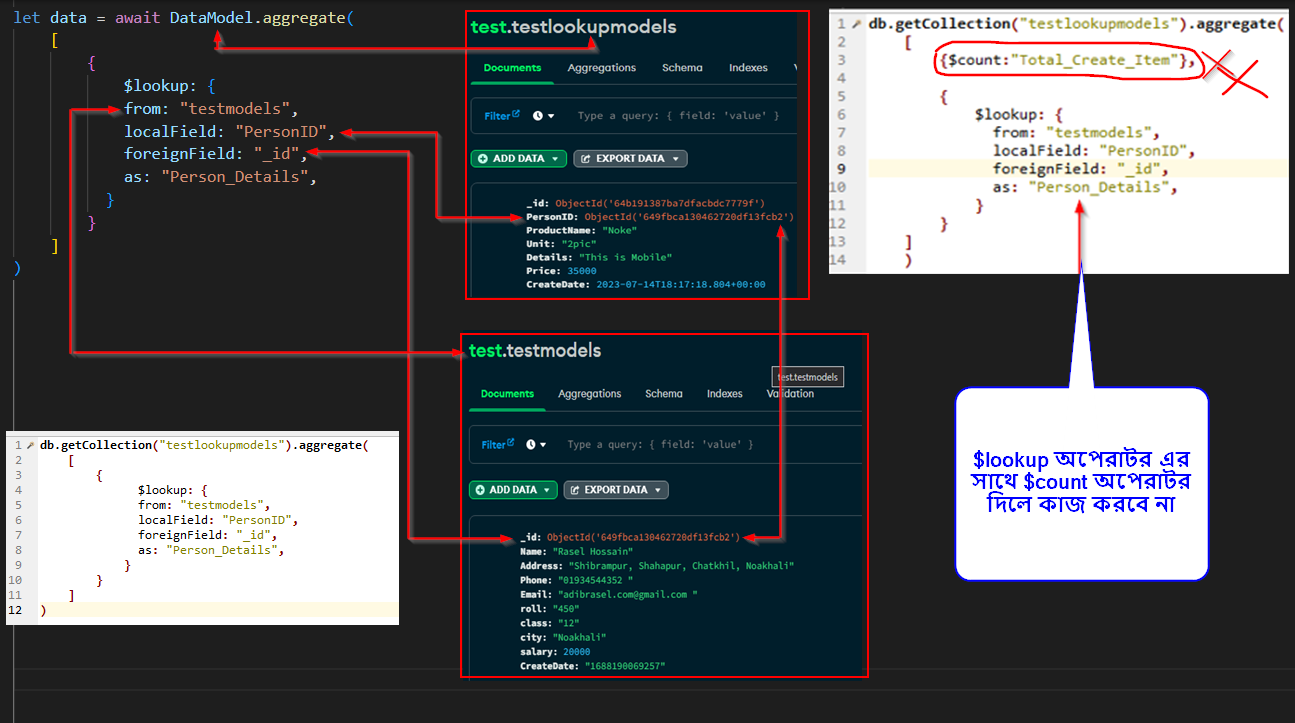Open the Schema tab in testmodels panel

point(663,394)
